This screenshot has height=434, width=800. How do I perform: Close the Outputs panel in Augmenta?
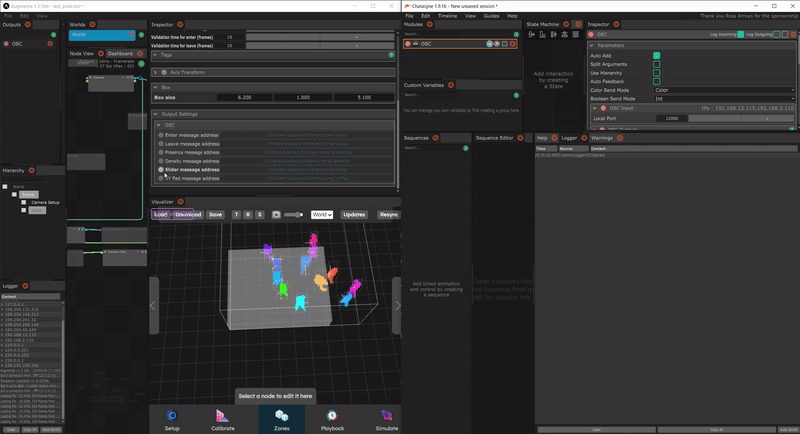tap(28, 24)
